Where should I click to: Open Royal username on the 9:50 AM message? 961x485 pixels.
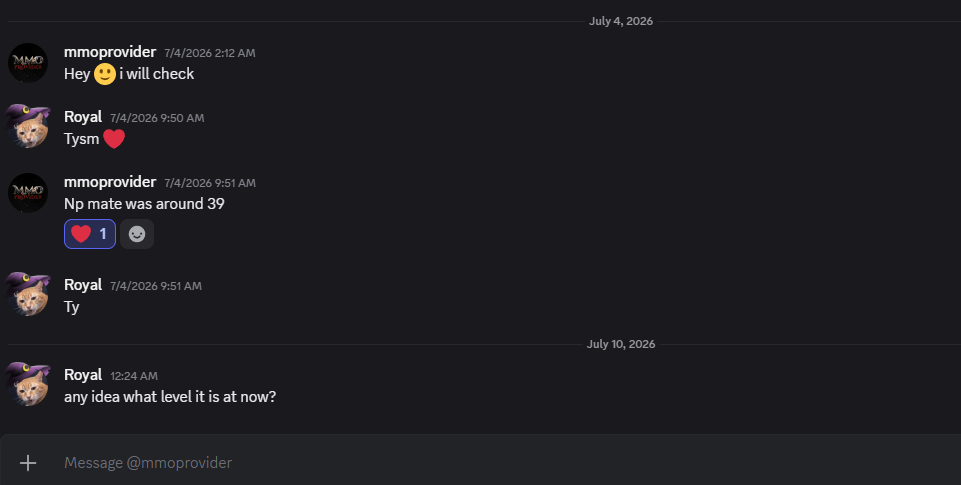(x=83, y=117)
